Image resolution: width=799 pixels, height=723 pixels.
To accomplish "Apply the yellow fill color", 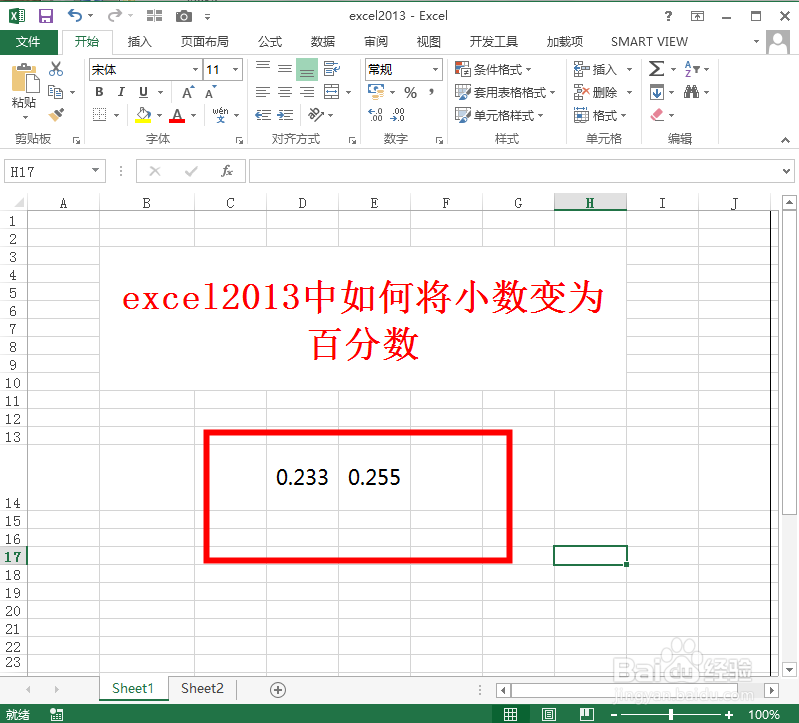I will (143, 115).
